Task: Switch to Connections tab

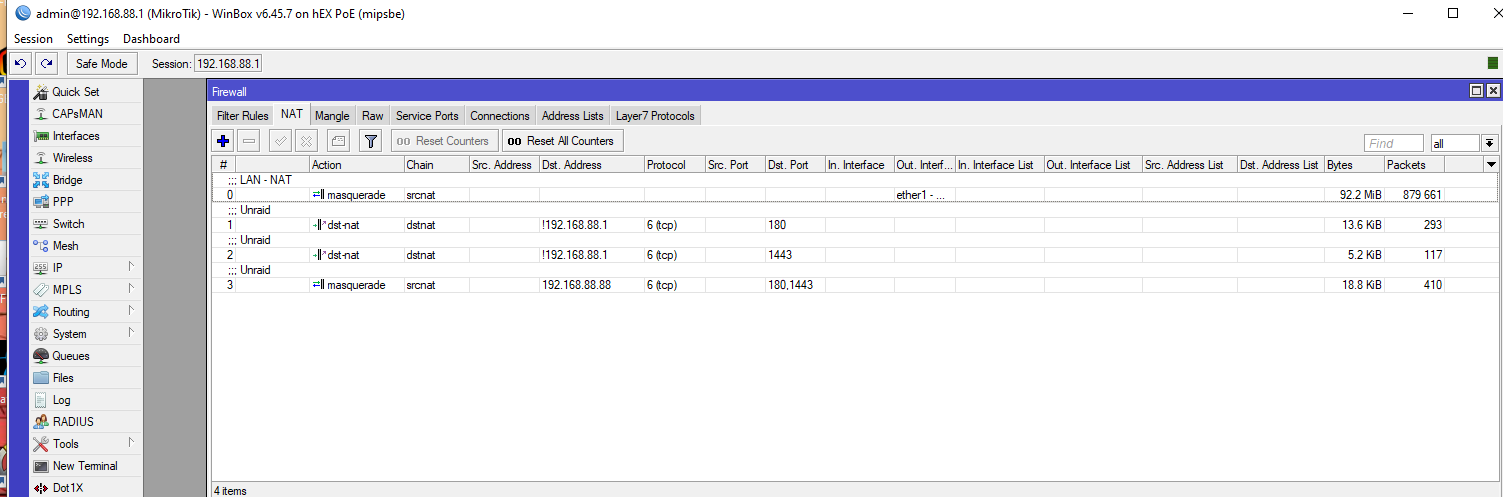Action: click(500, 116)
